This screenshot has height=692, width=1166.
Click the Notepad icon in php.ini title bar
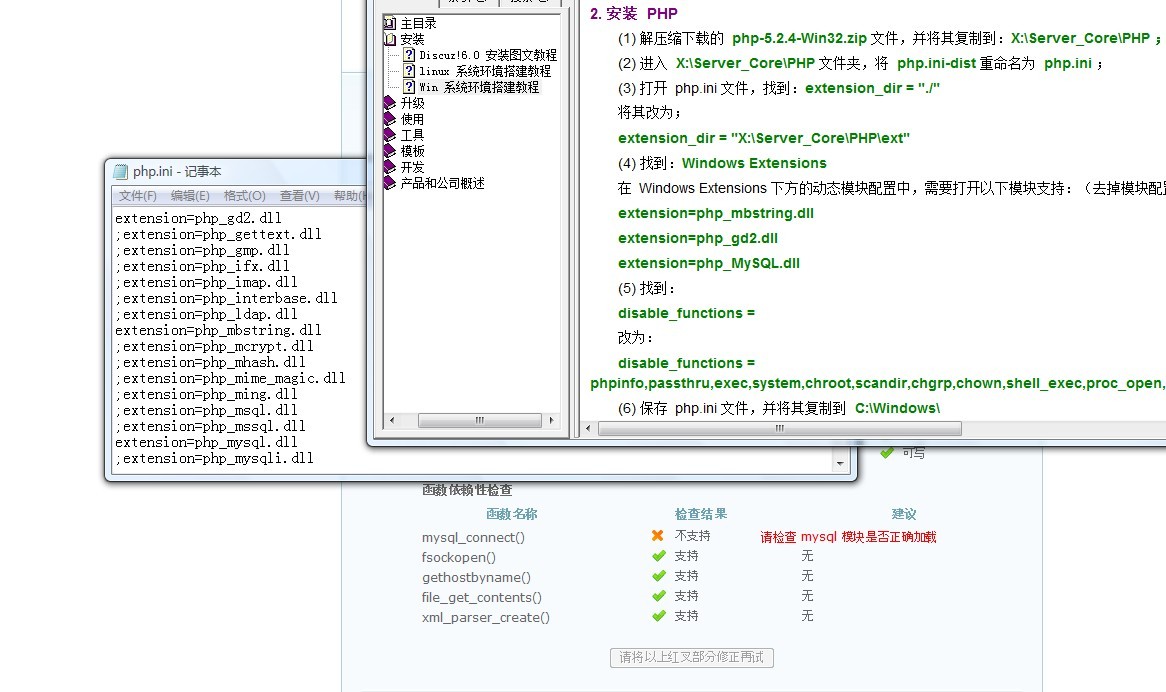(x=121, y=172)
